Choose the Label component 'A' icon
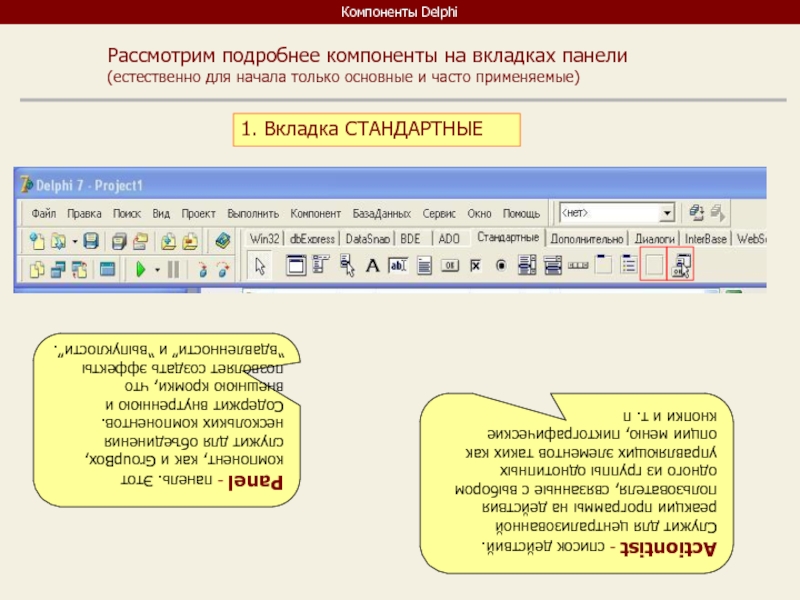Screen dimensions: 800x600 point(372,266)
